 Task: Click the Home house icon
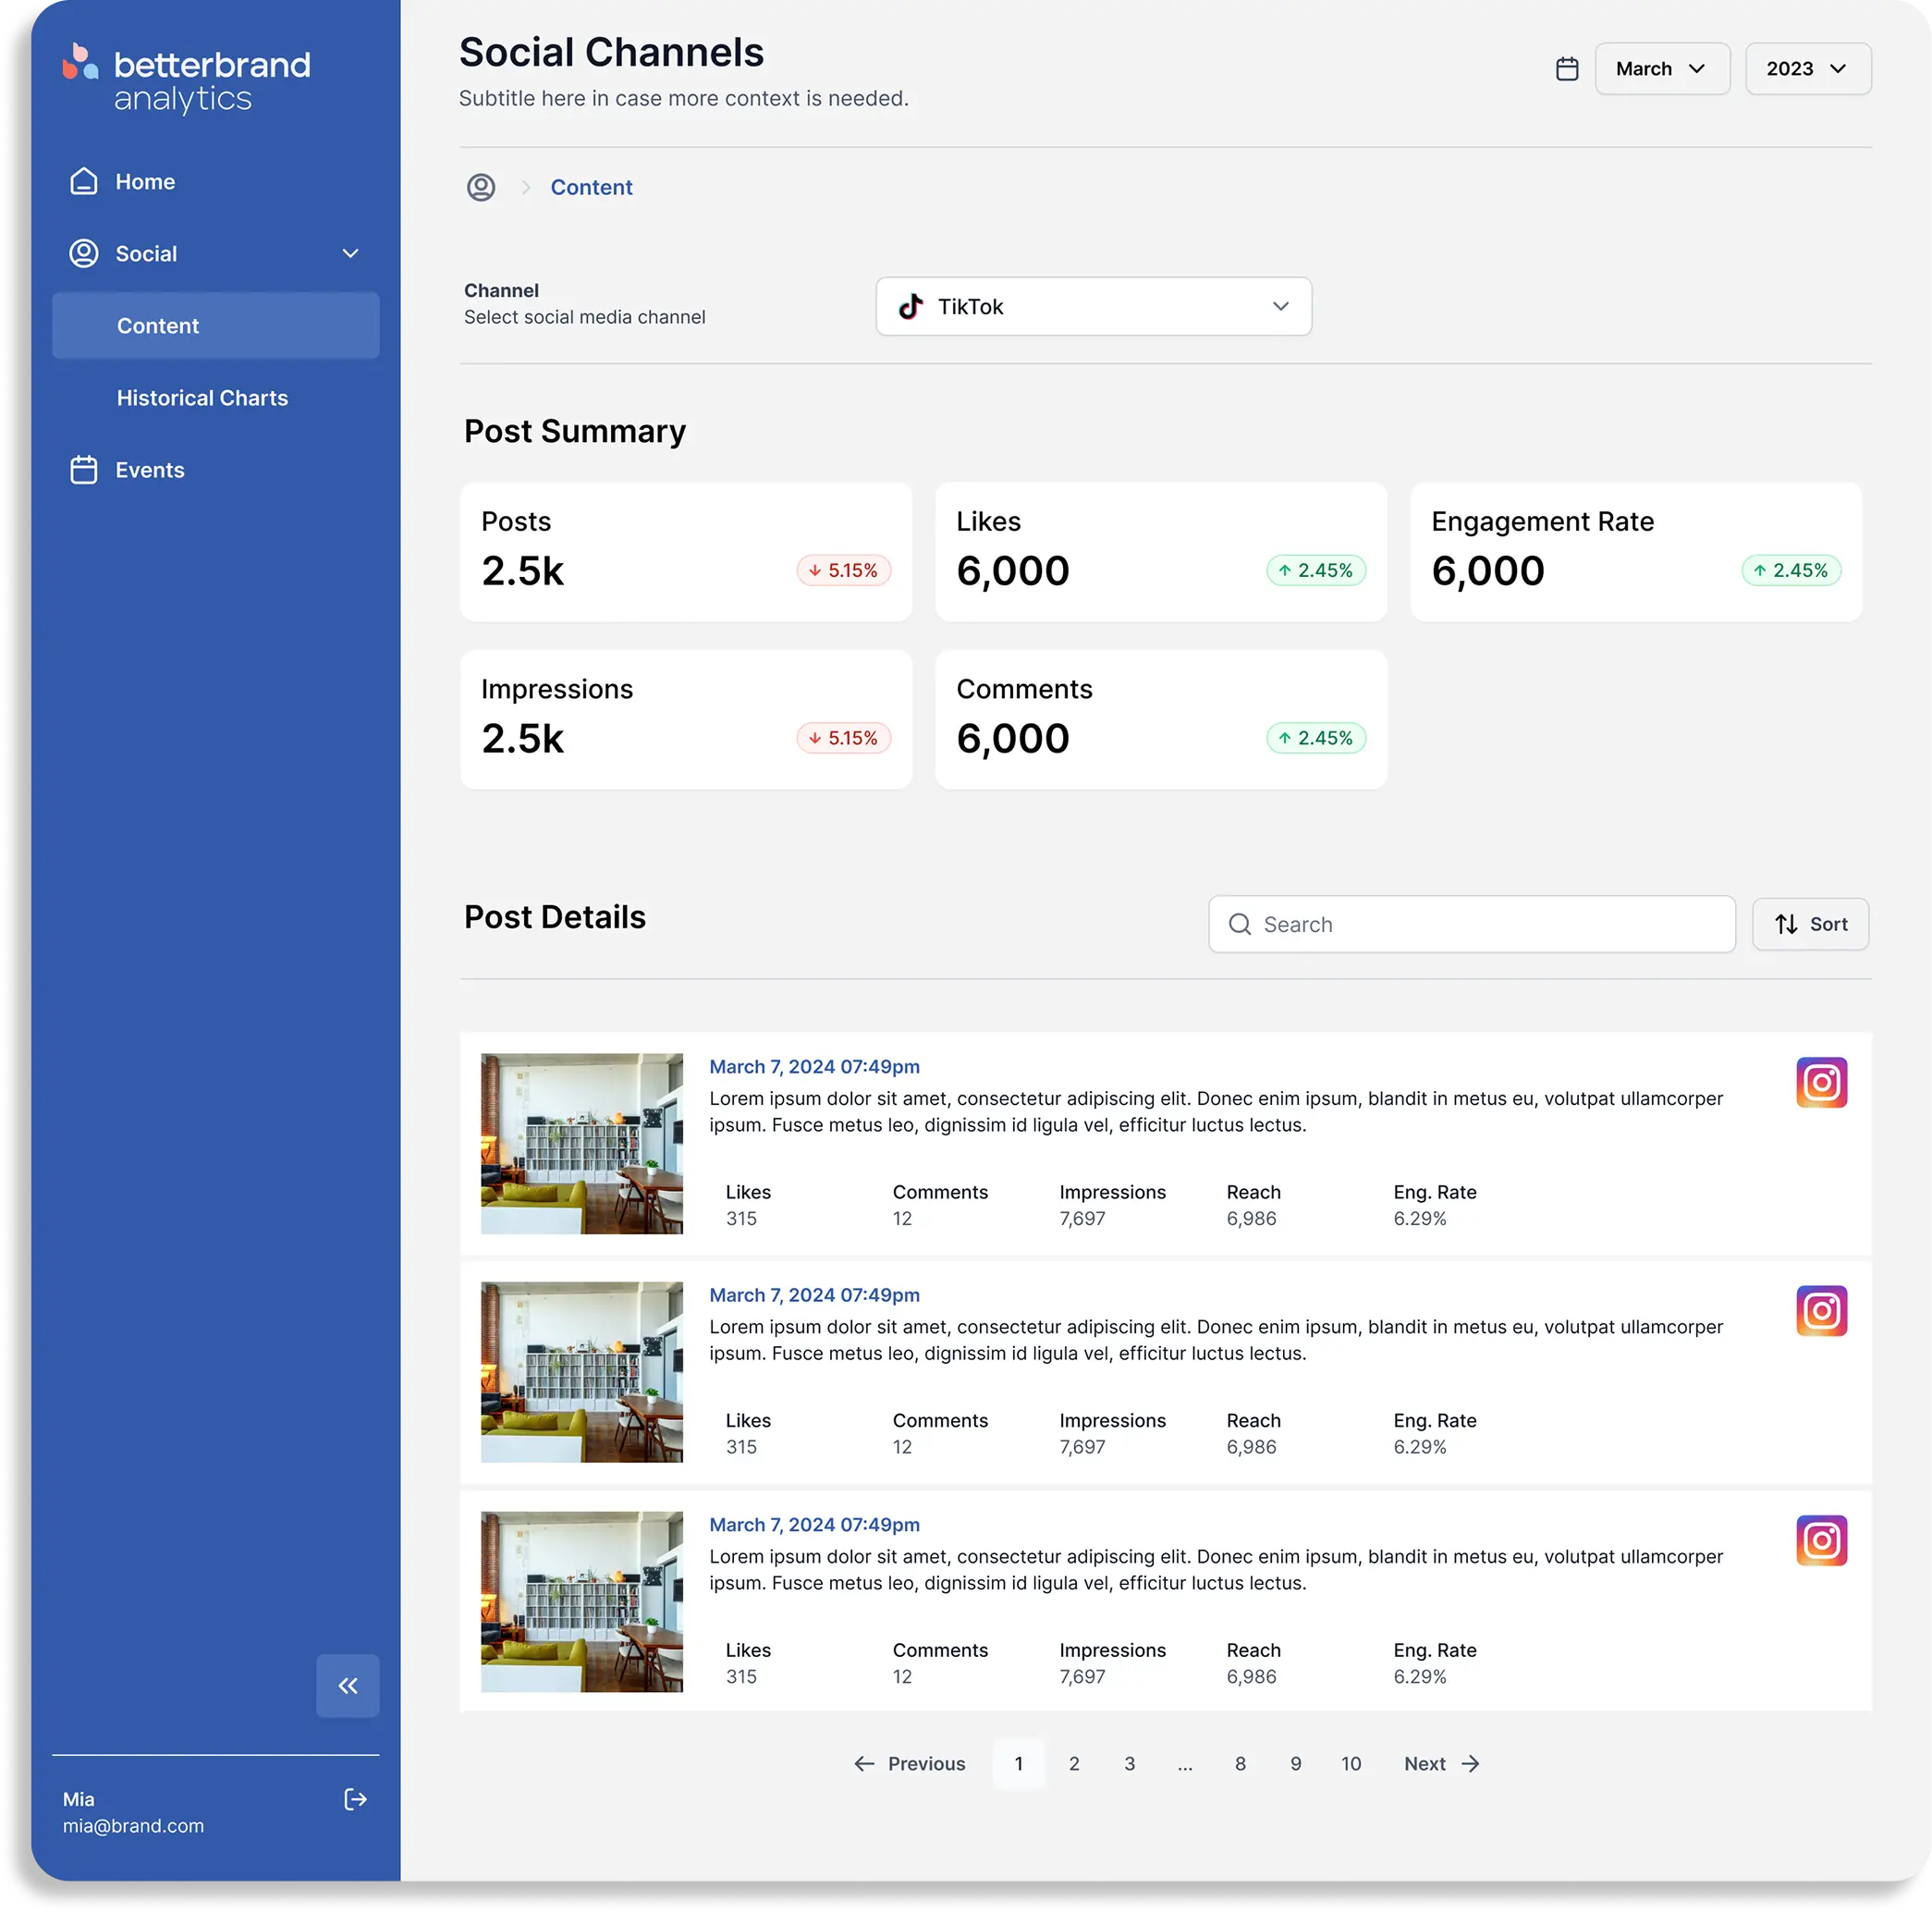pyautogui.click(x=84, y=182)
